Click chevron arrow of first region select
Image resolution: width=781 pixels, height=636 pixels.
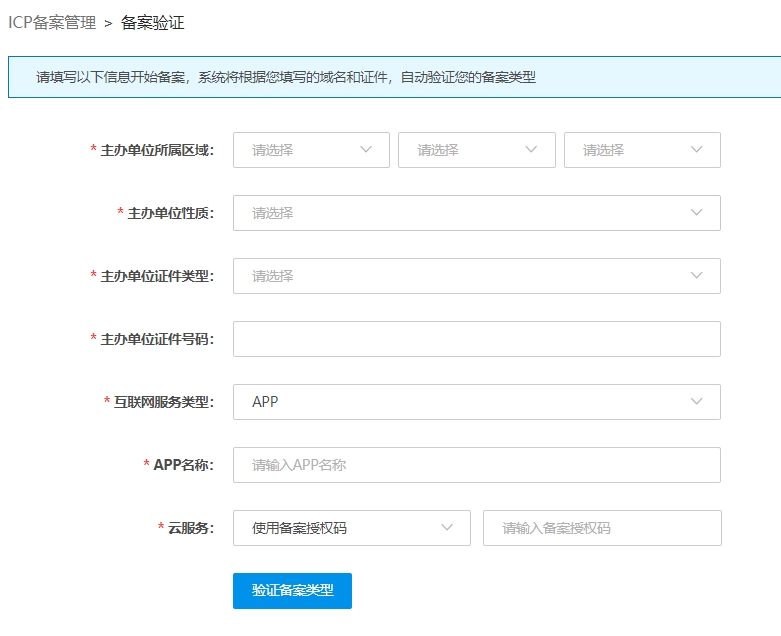tap(366, 150)
